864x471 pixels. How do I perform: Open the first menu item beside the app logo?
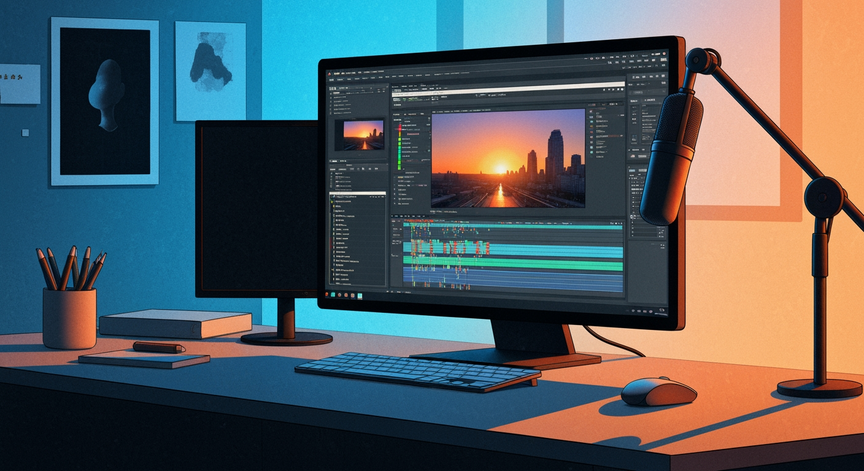click(x=337, y=73)
